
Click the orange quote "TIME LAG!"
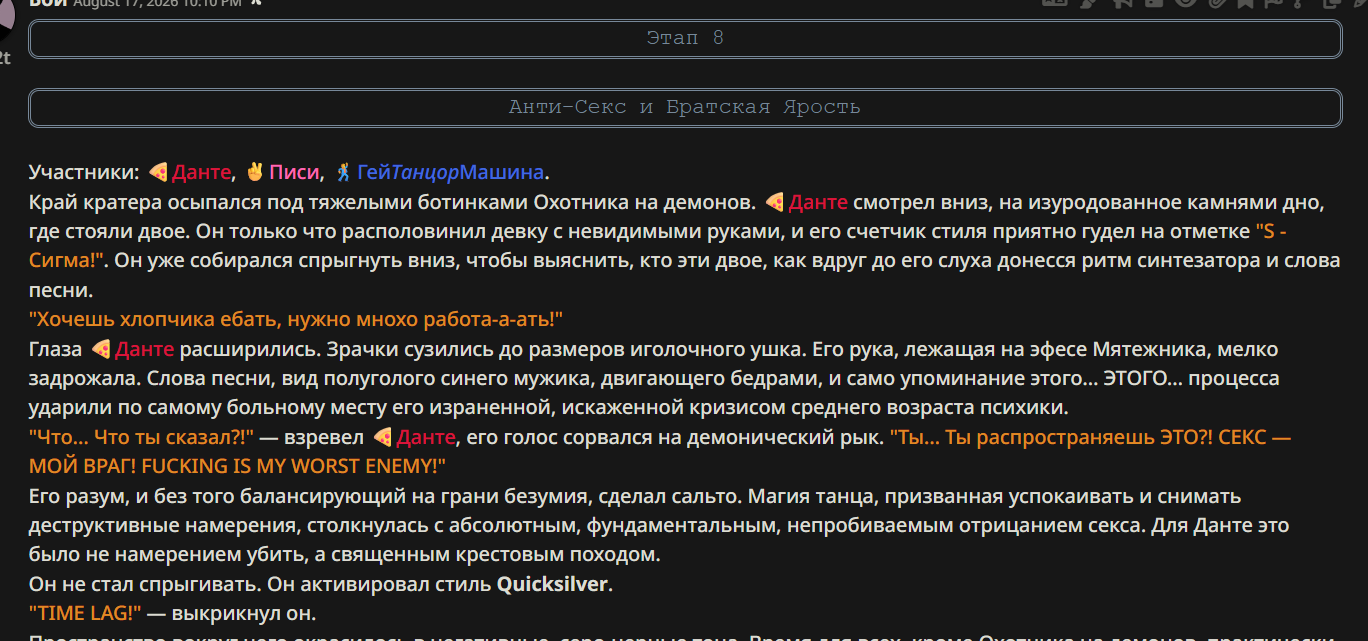point(86,613)
